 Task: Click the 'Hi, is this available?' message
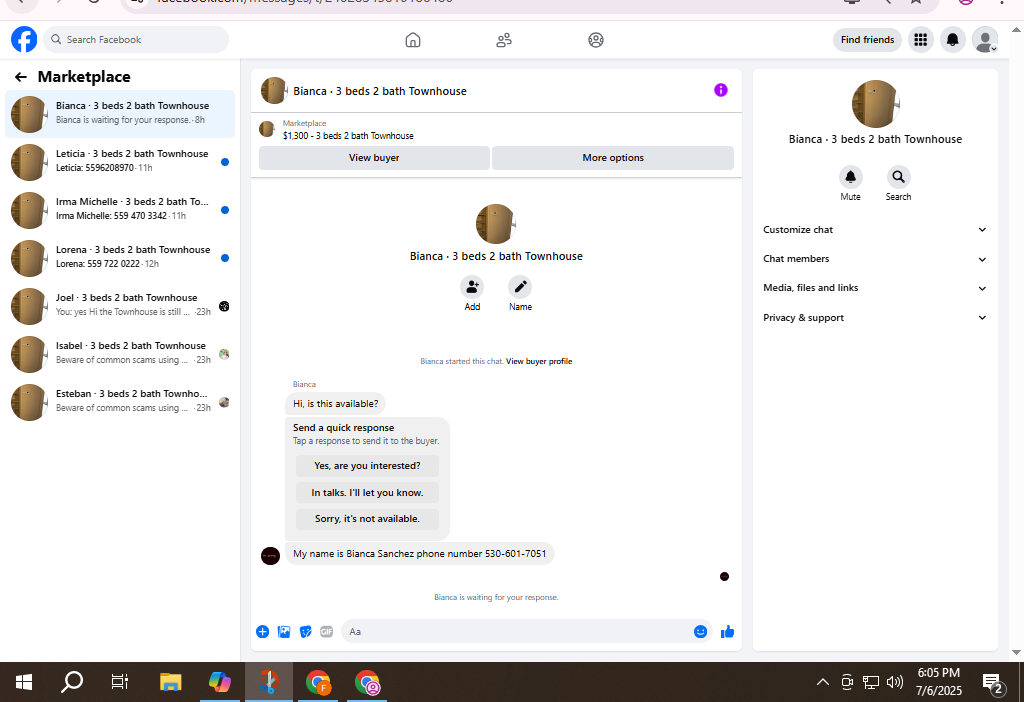[336, 404]
